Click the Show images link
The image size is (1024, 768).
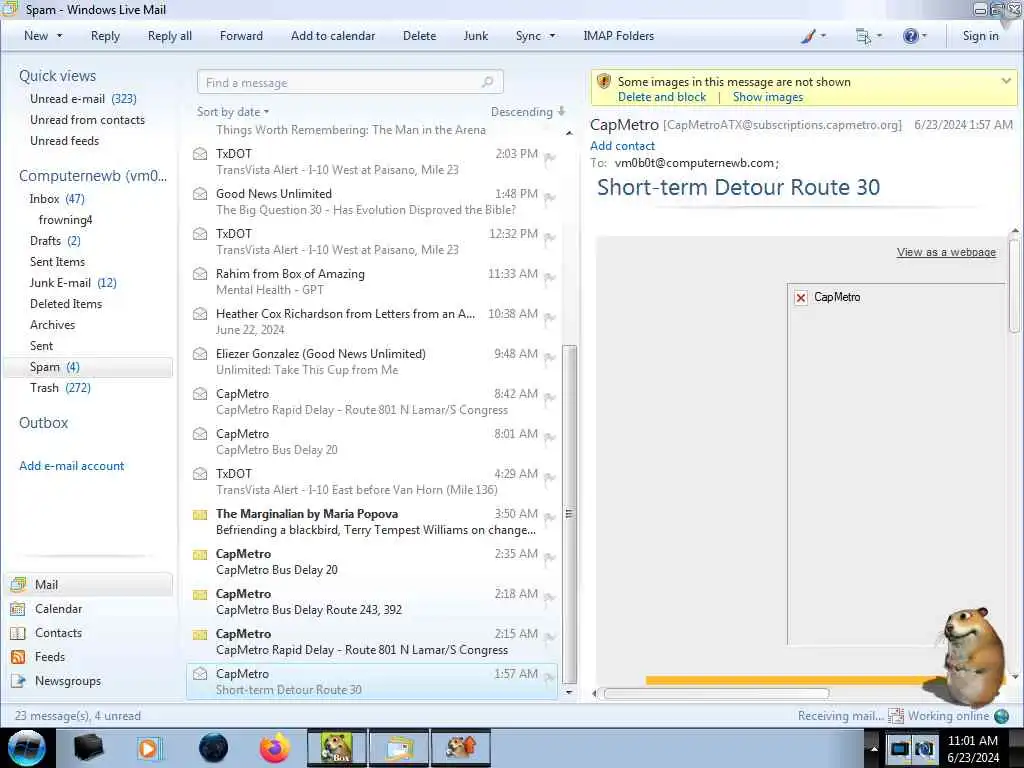coord(768,97)
